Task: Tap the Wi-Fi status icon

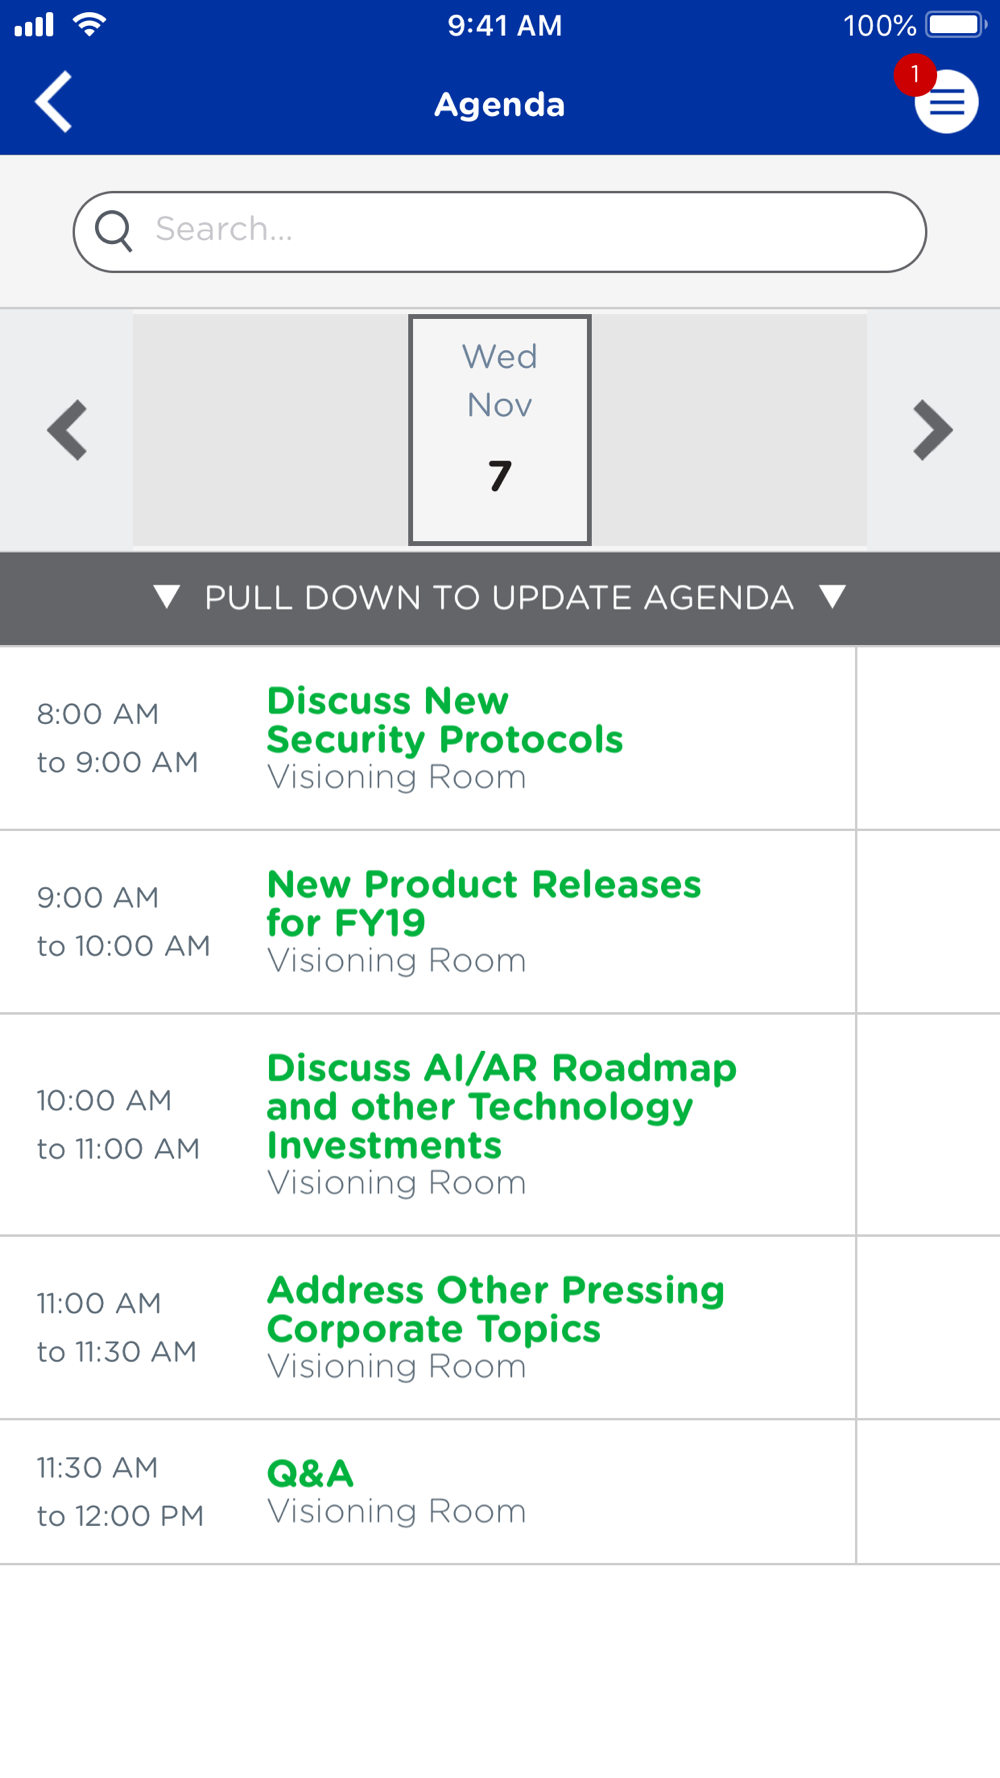Action: [x=90, y=25]
